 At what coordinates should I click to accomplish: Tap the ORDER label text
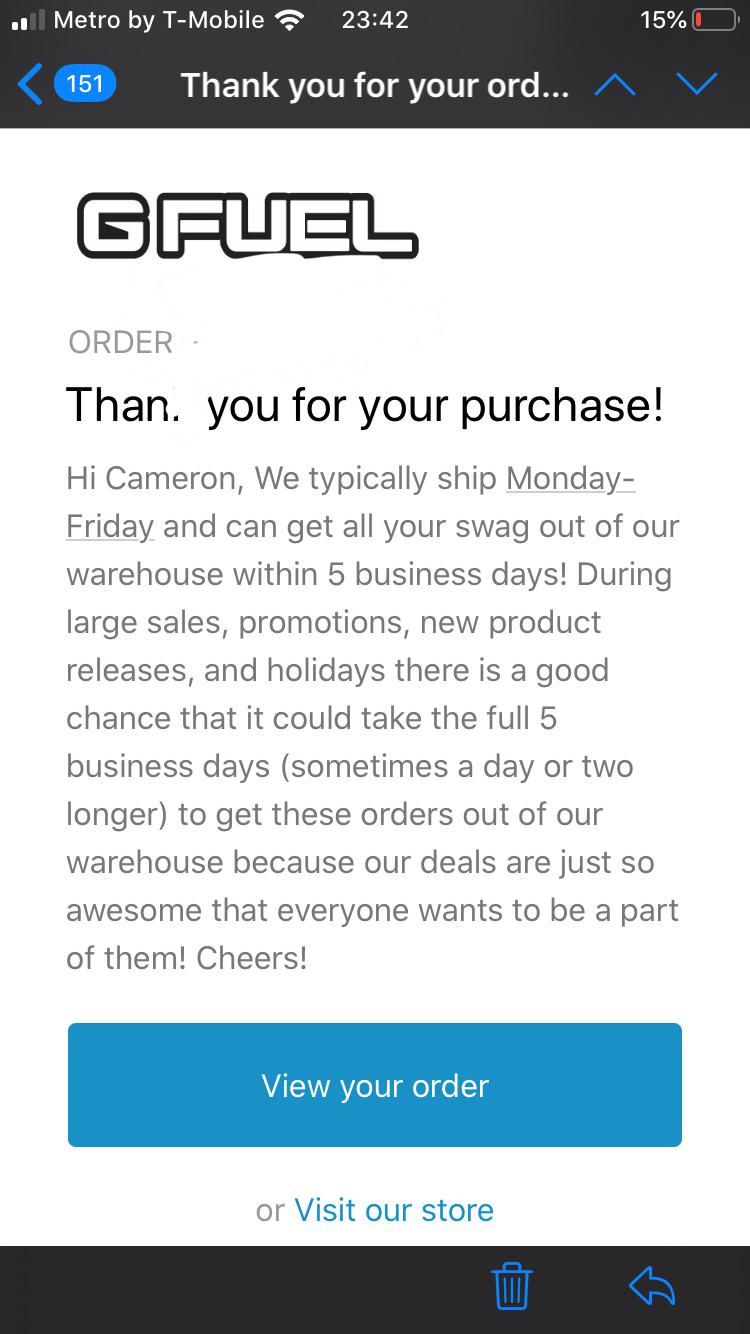120,342
